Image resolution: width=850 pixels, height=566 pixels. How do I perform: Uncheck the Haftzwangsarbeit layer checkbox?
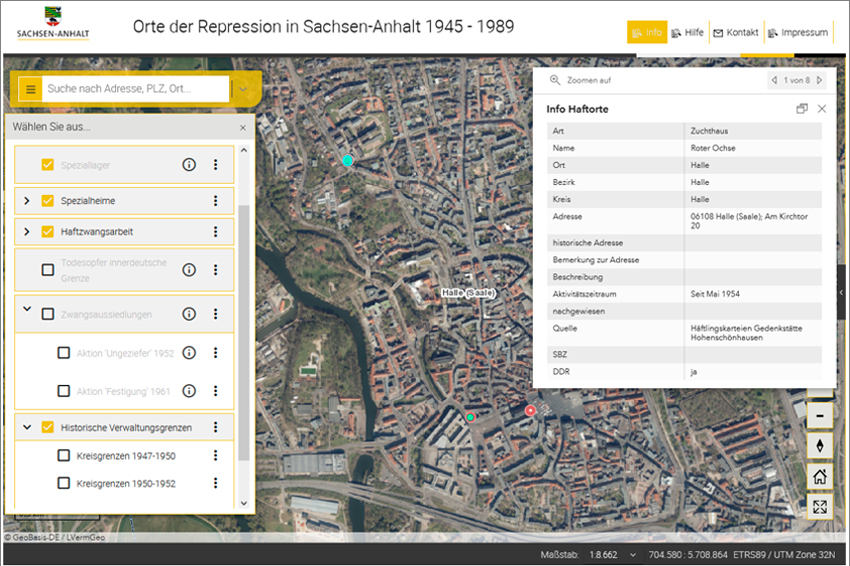point(48,232)
